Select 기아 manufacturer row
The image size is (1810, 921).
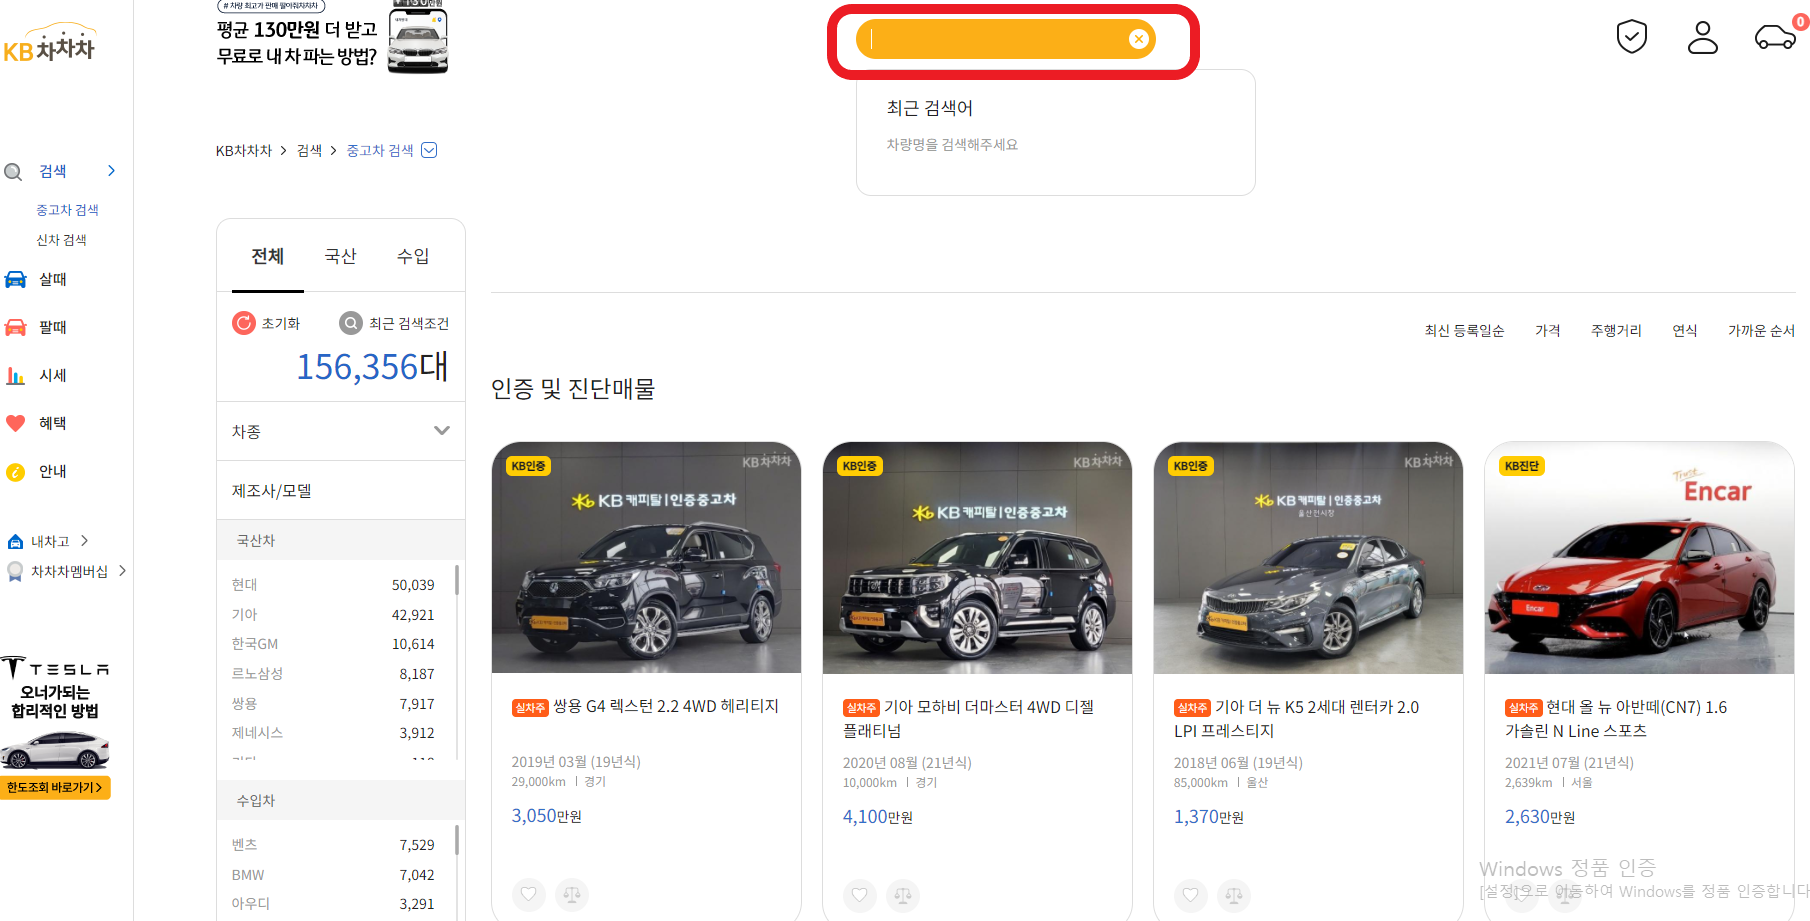point(333,615)
